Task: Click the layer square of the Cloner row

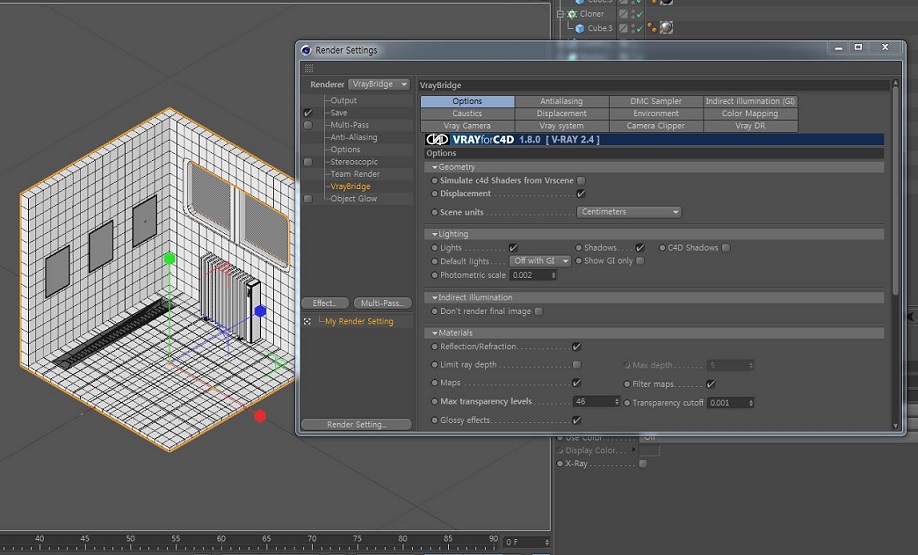Action: point(624,13)
